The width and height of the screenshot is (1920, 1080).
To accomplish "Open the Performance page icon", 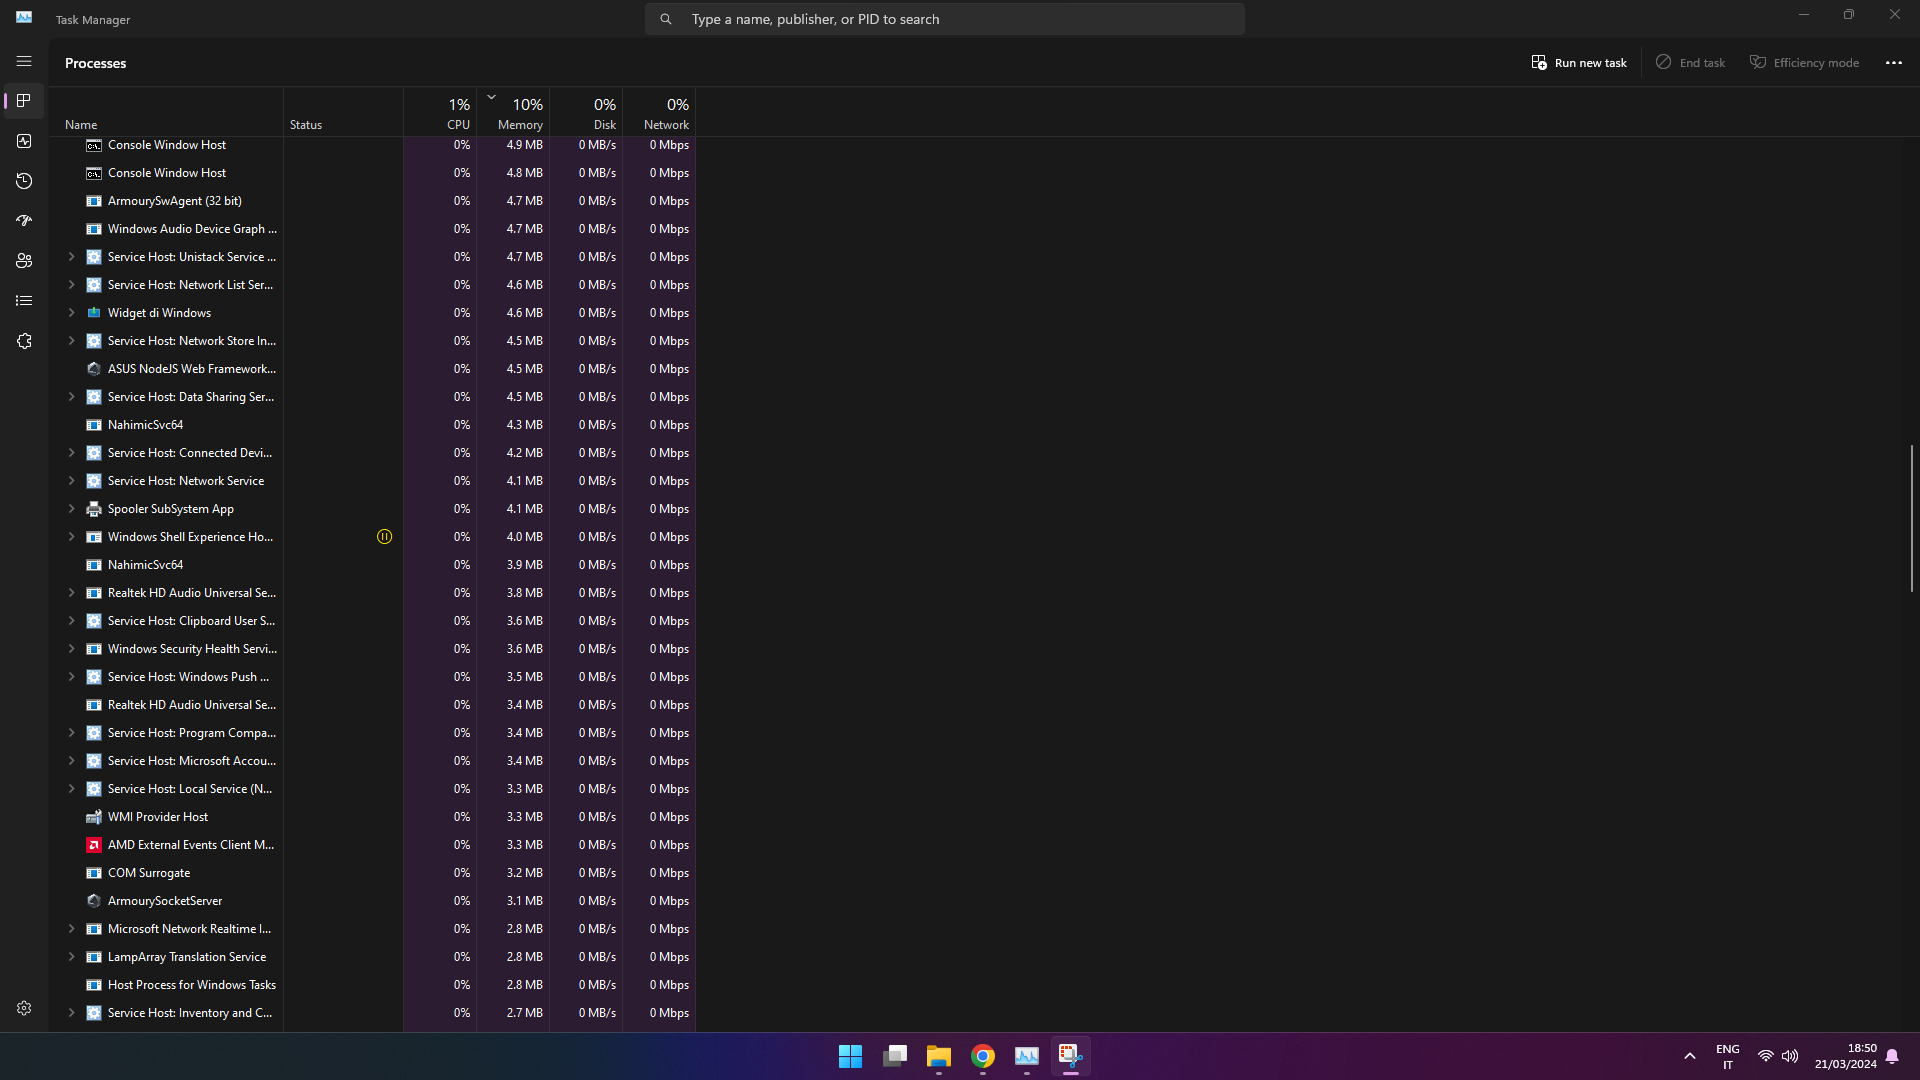I will point(24,141).
